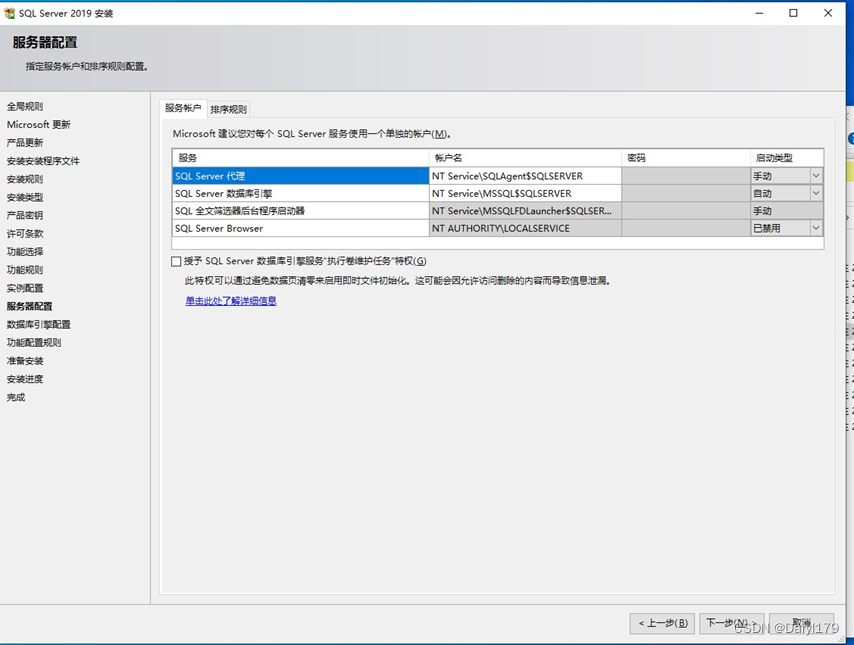Select the SQL Server 数据库引擎 service row
This screenshot has width=854, height=645.
click(301, 193)
